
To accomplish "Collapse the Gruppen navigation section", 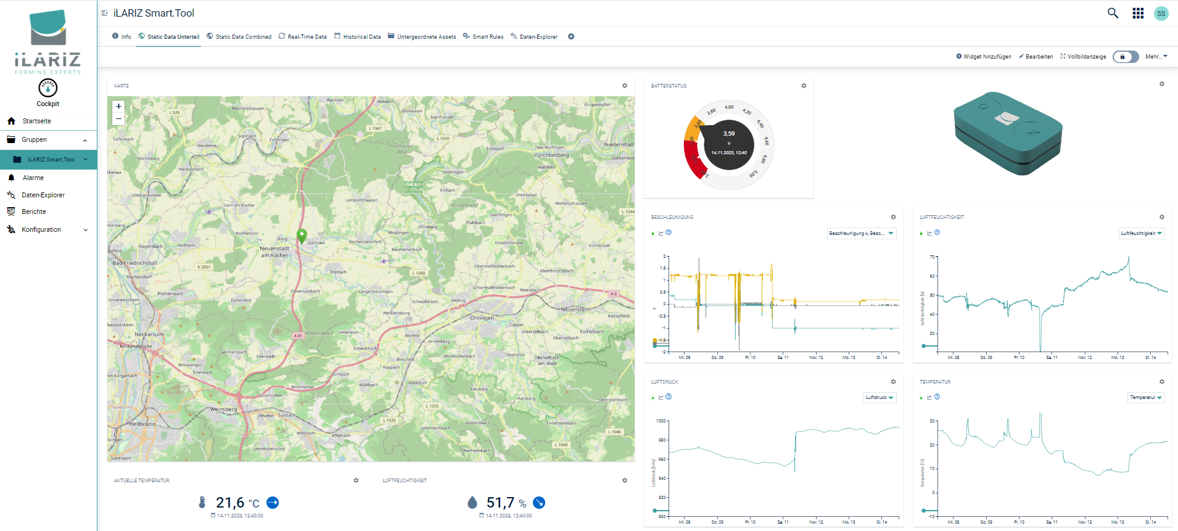I will [84, 140].
